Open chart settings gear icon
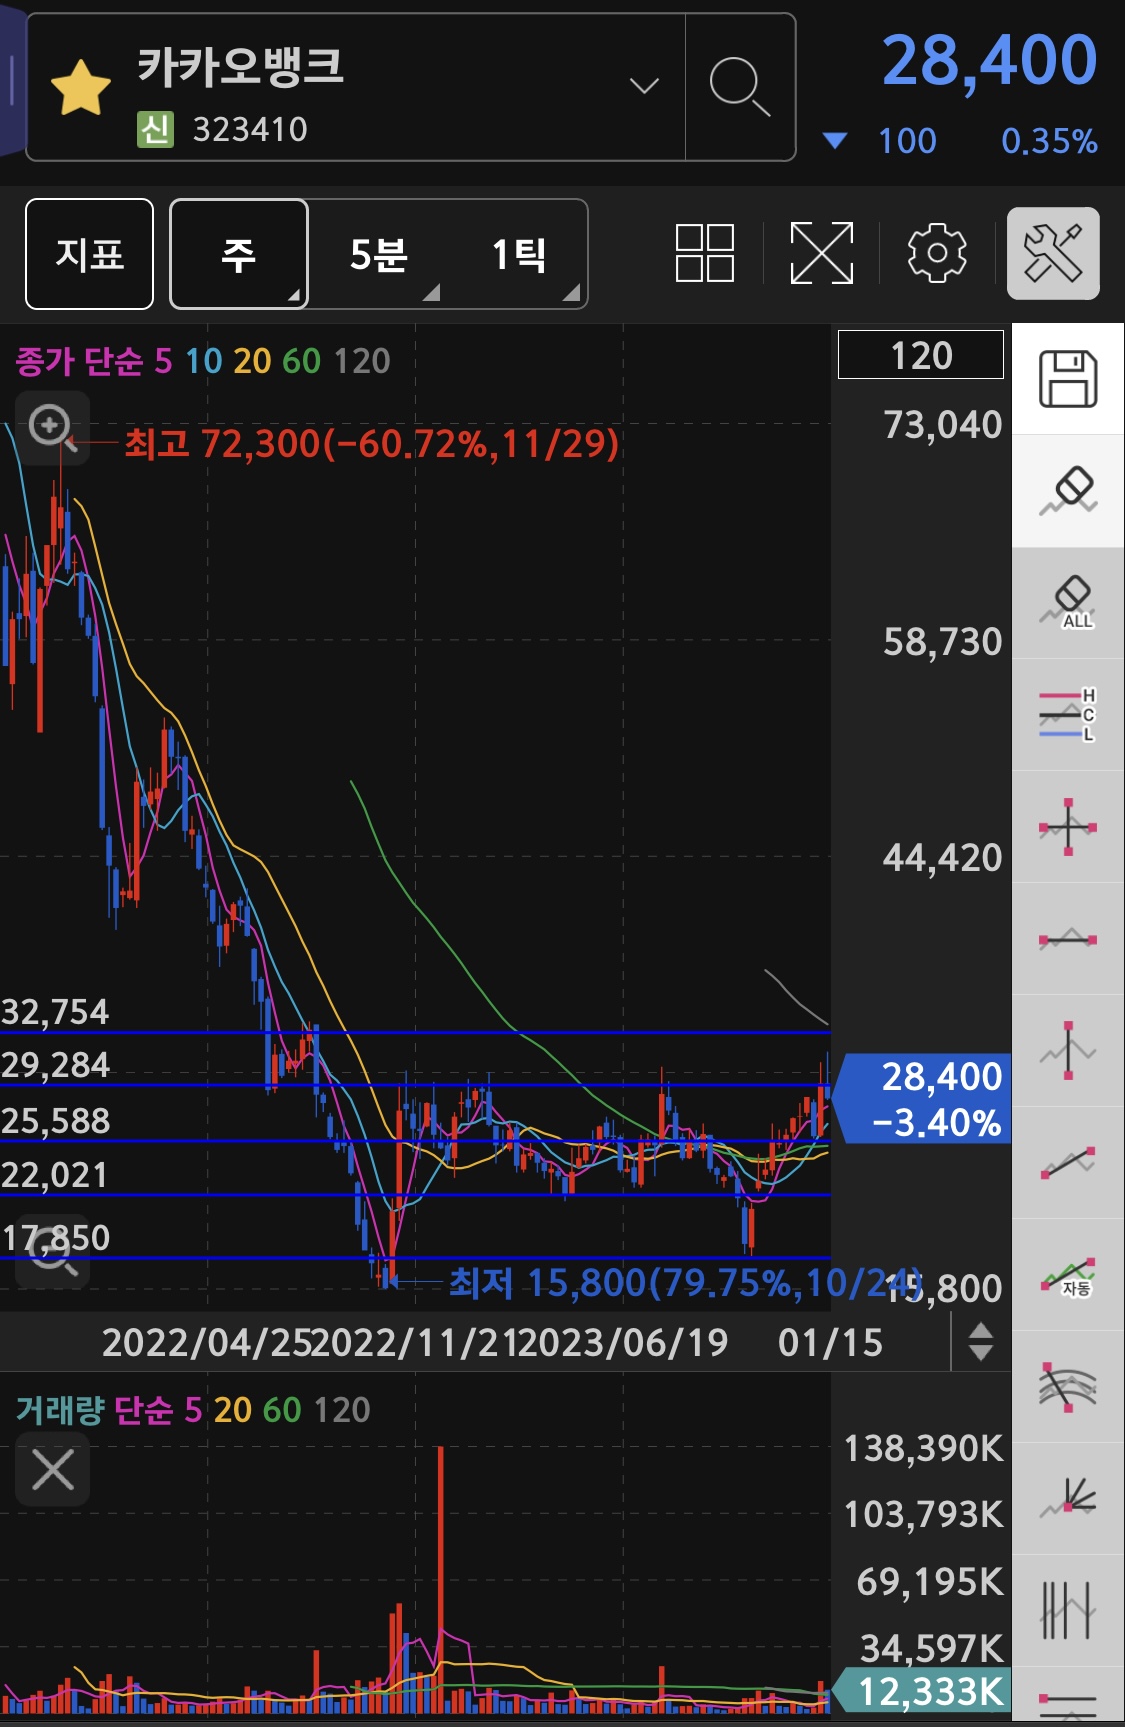 pos(937,253)
